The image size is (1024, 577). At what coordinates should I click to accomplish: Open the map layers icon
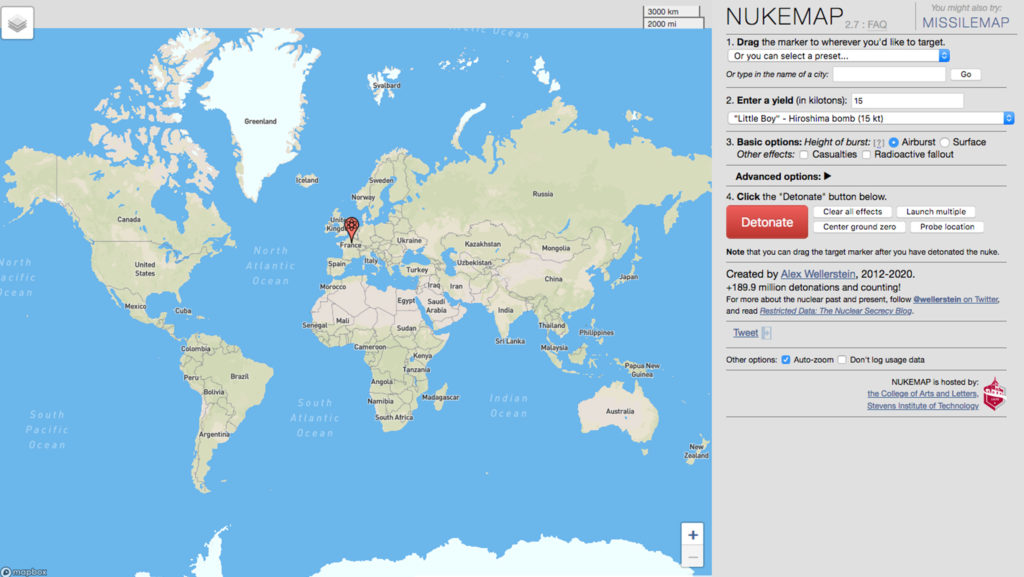[18, 23]
